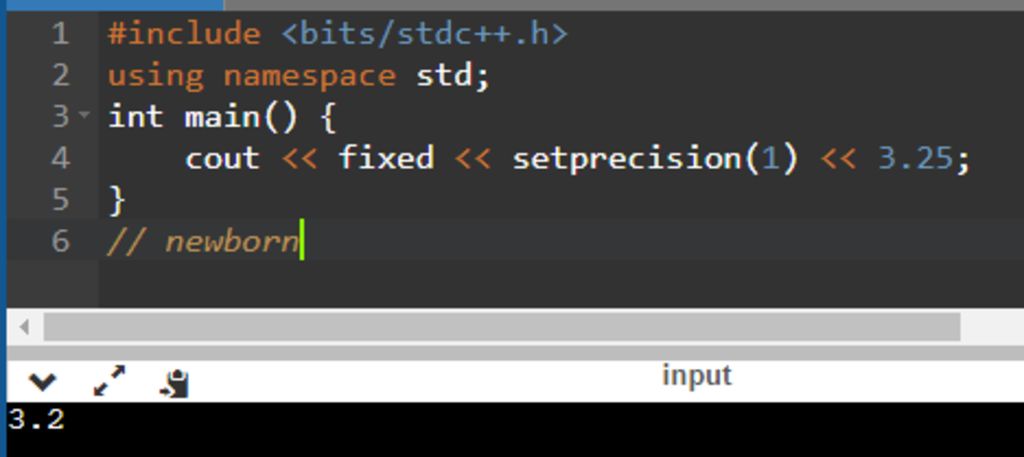
Task: Place cursor on the #include directive
Action: pos(183,34)
